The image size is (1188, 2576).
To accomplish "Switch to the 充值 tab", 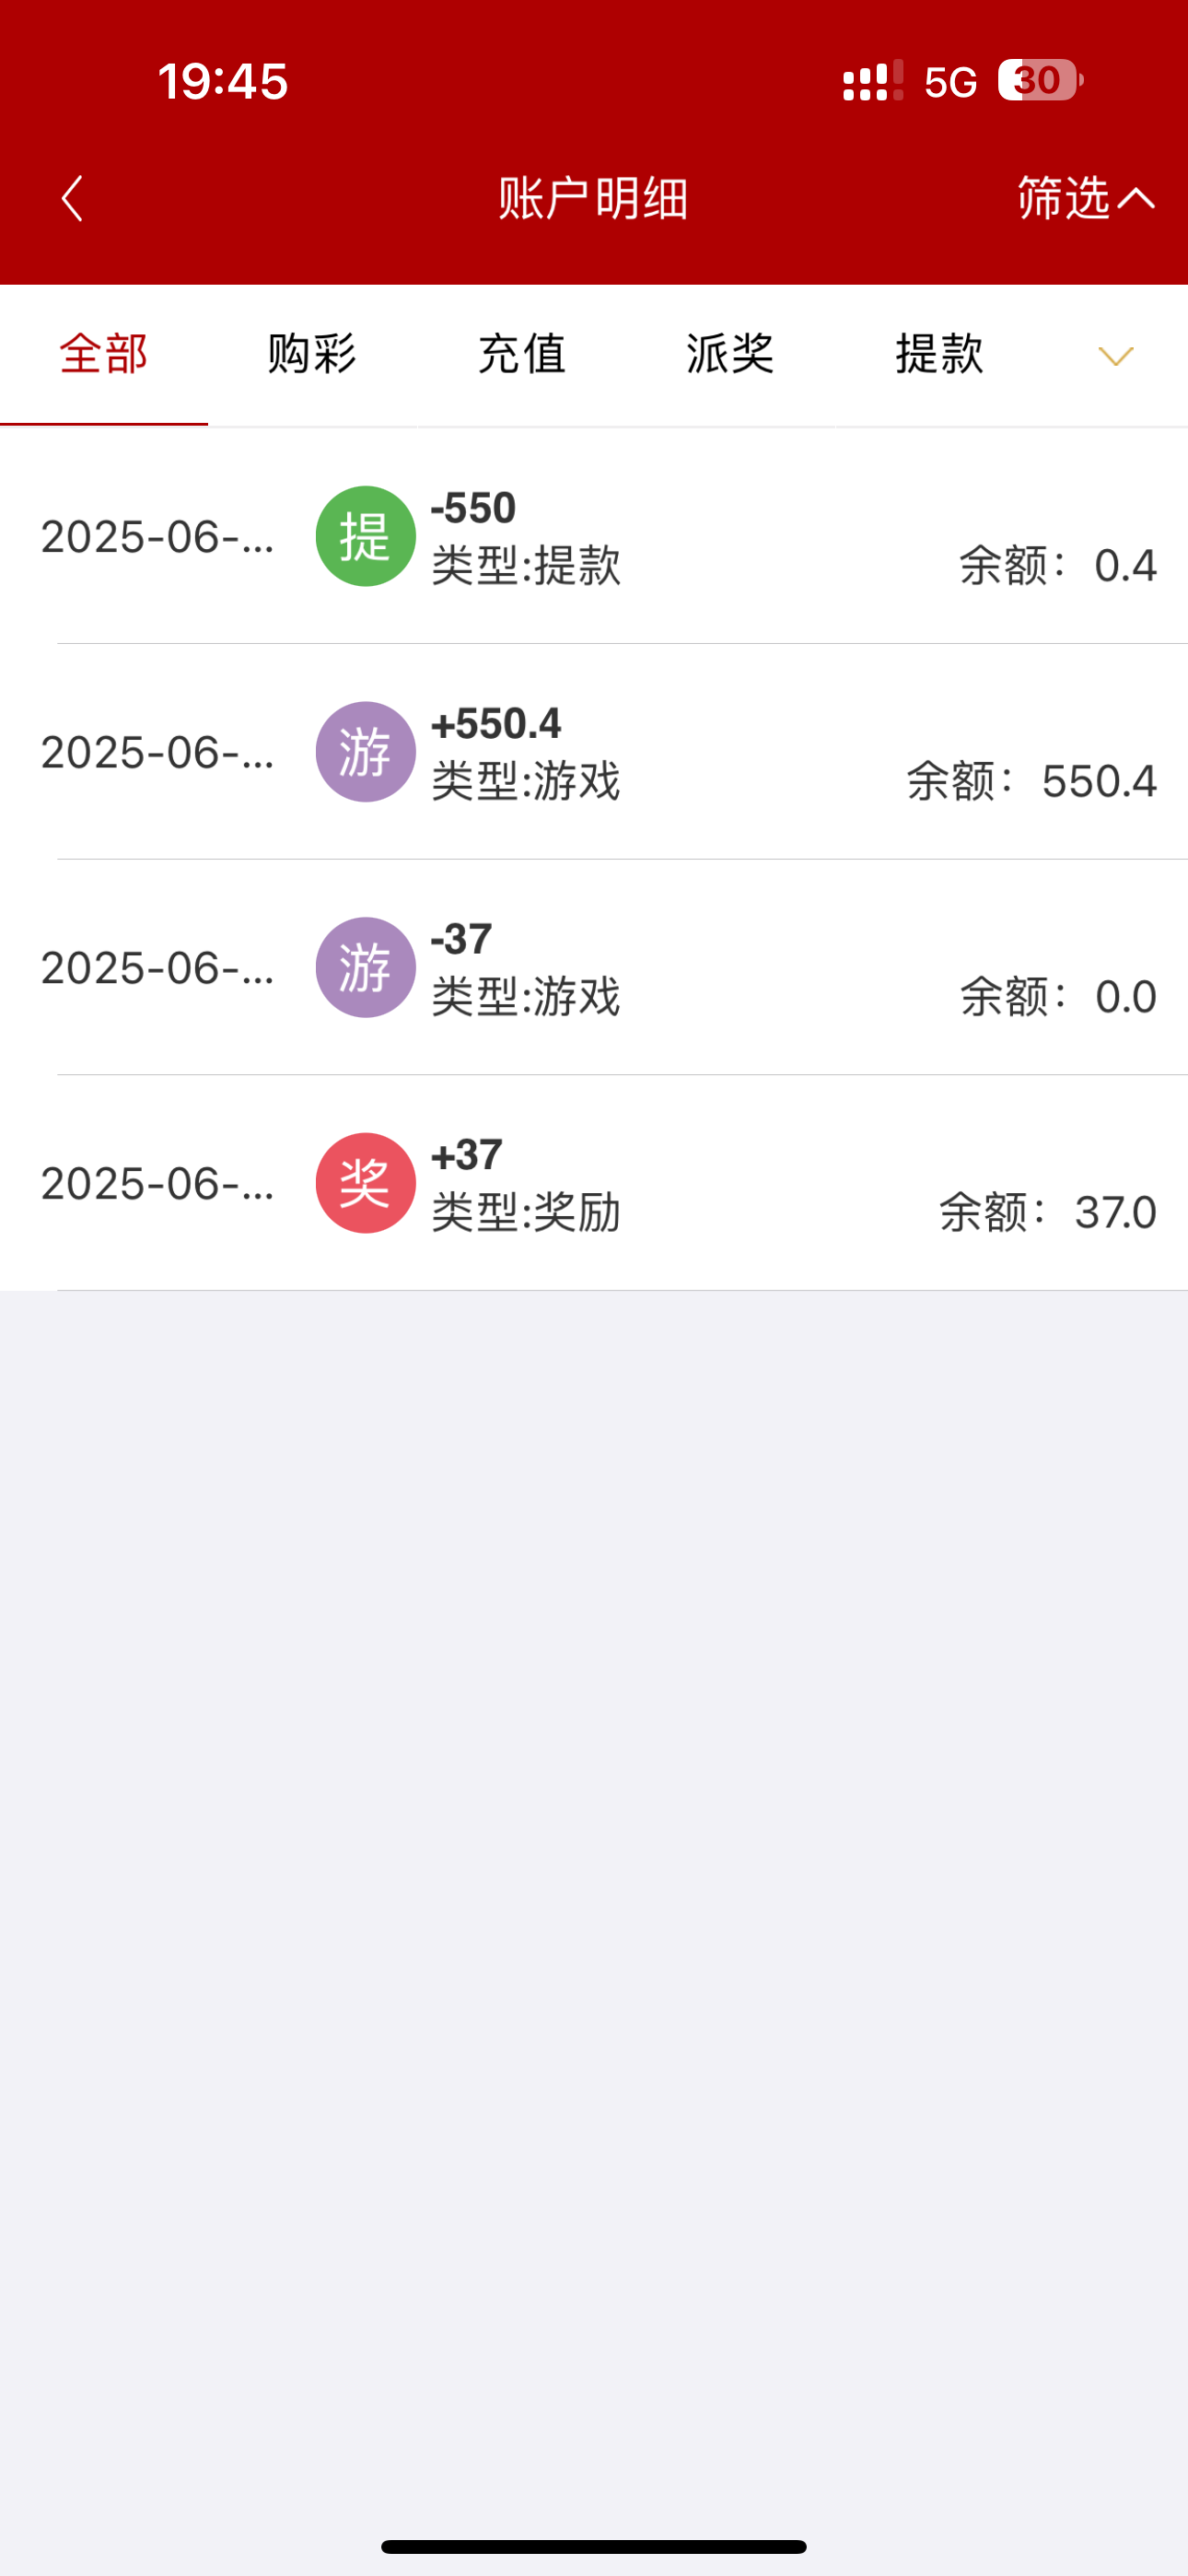I will 521,354.
